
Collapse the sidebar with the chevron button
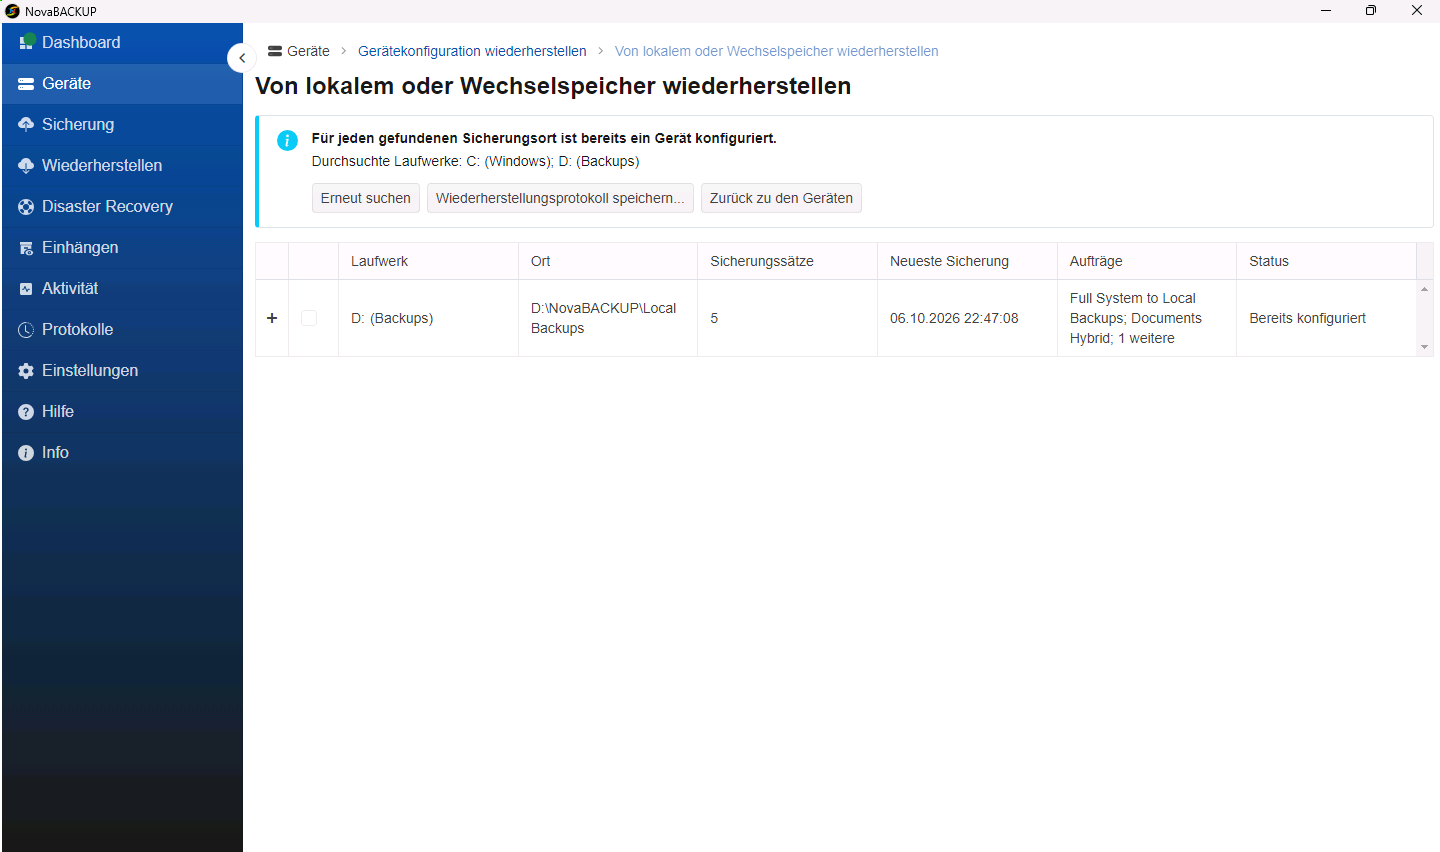242,58
